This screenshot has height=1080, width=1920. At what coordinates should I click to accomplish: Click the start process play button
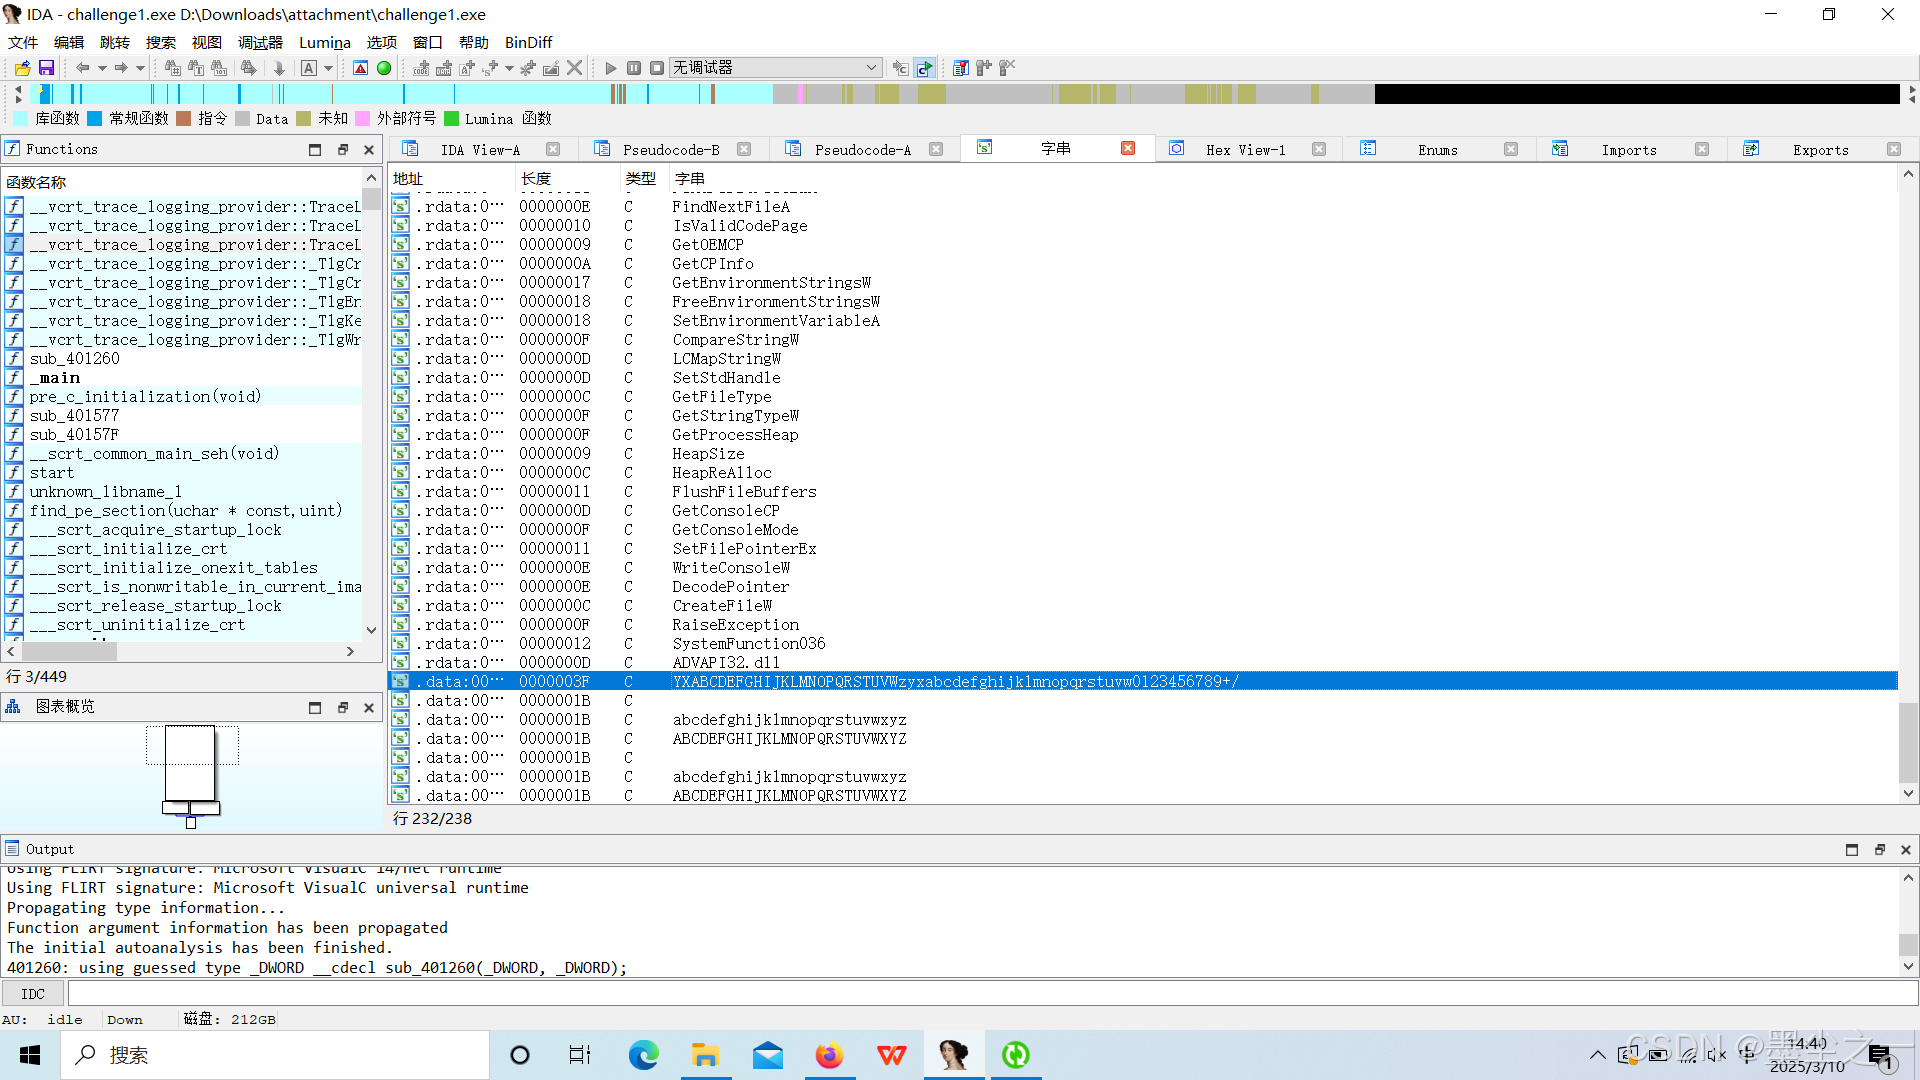pos(611,68)
